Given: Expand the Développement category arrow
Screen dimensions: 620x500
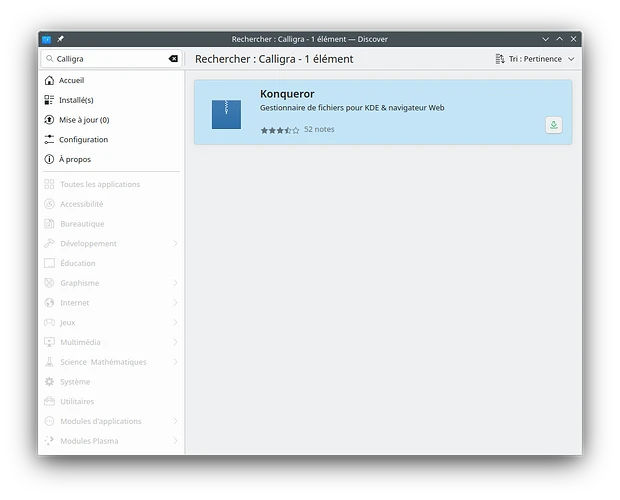Looking at the screenshot, I should click(176, 244).
